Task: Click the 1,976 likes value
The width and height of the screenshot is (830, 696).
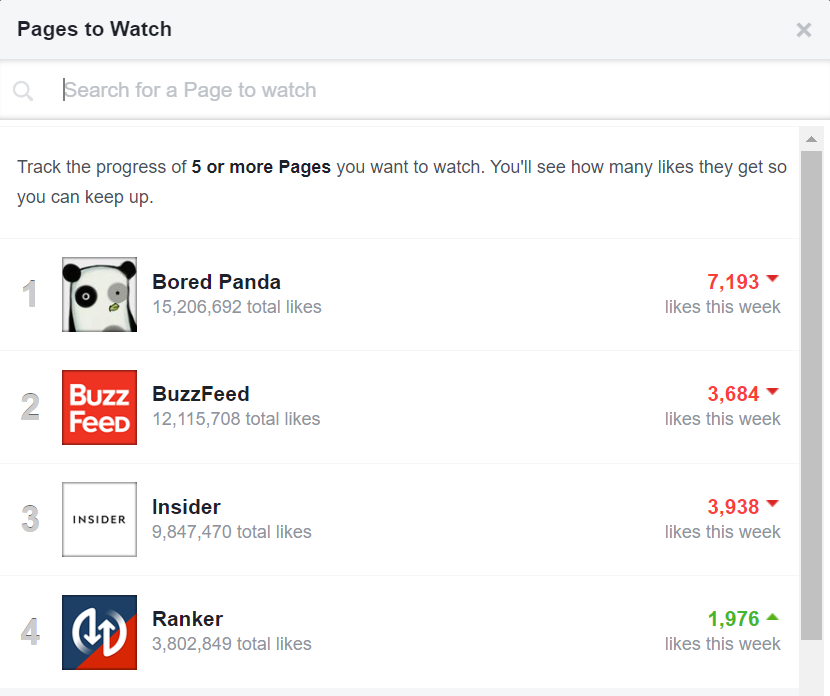Action: (x=733, y=619)
